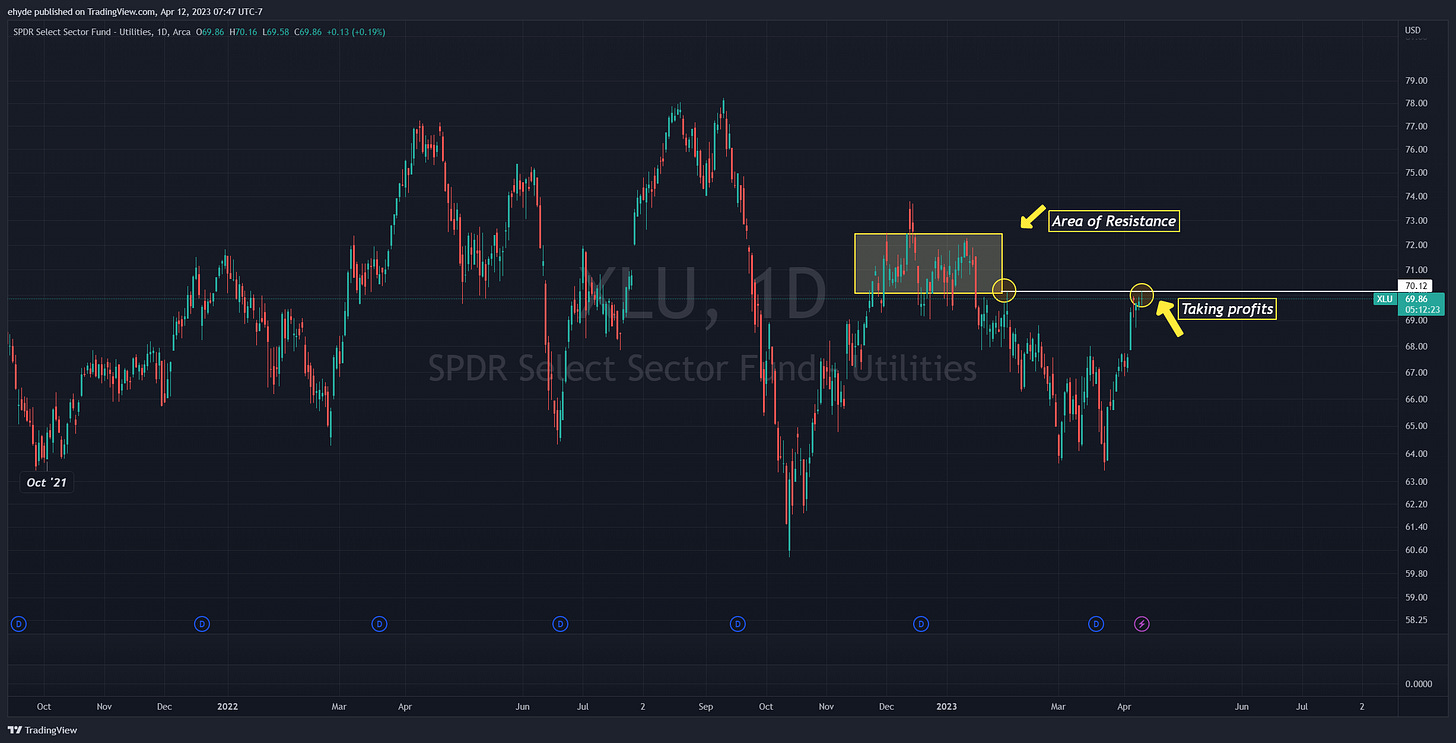
Task: Click the 'Sep' month label on time axis
Action: tap(705, 706)
